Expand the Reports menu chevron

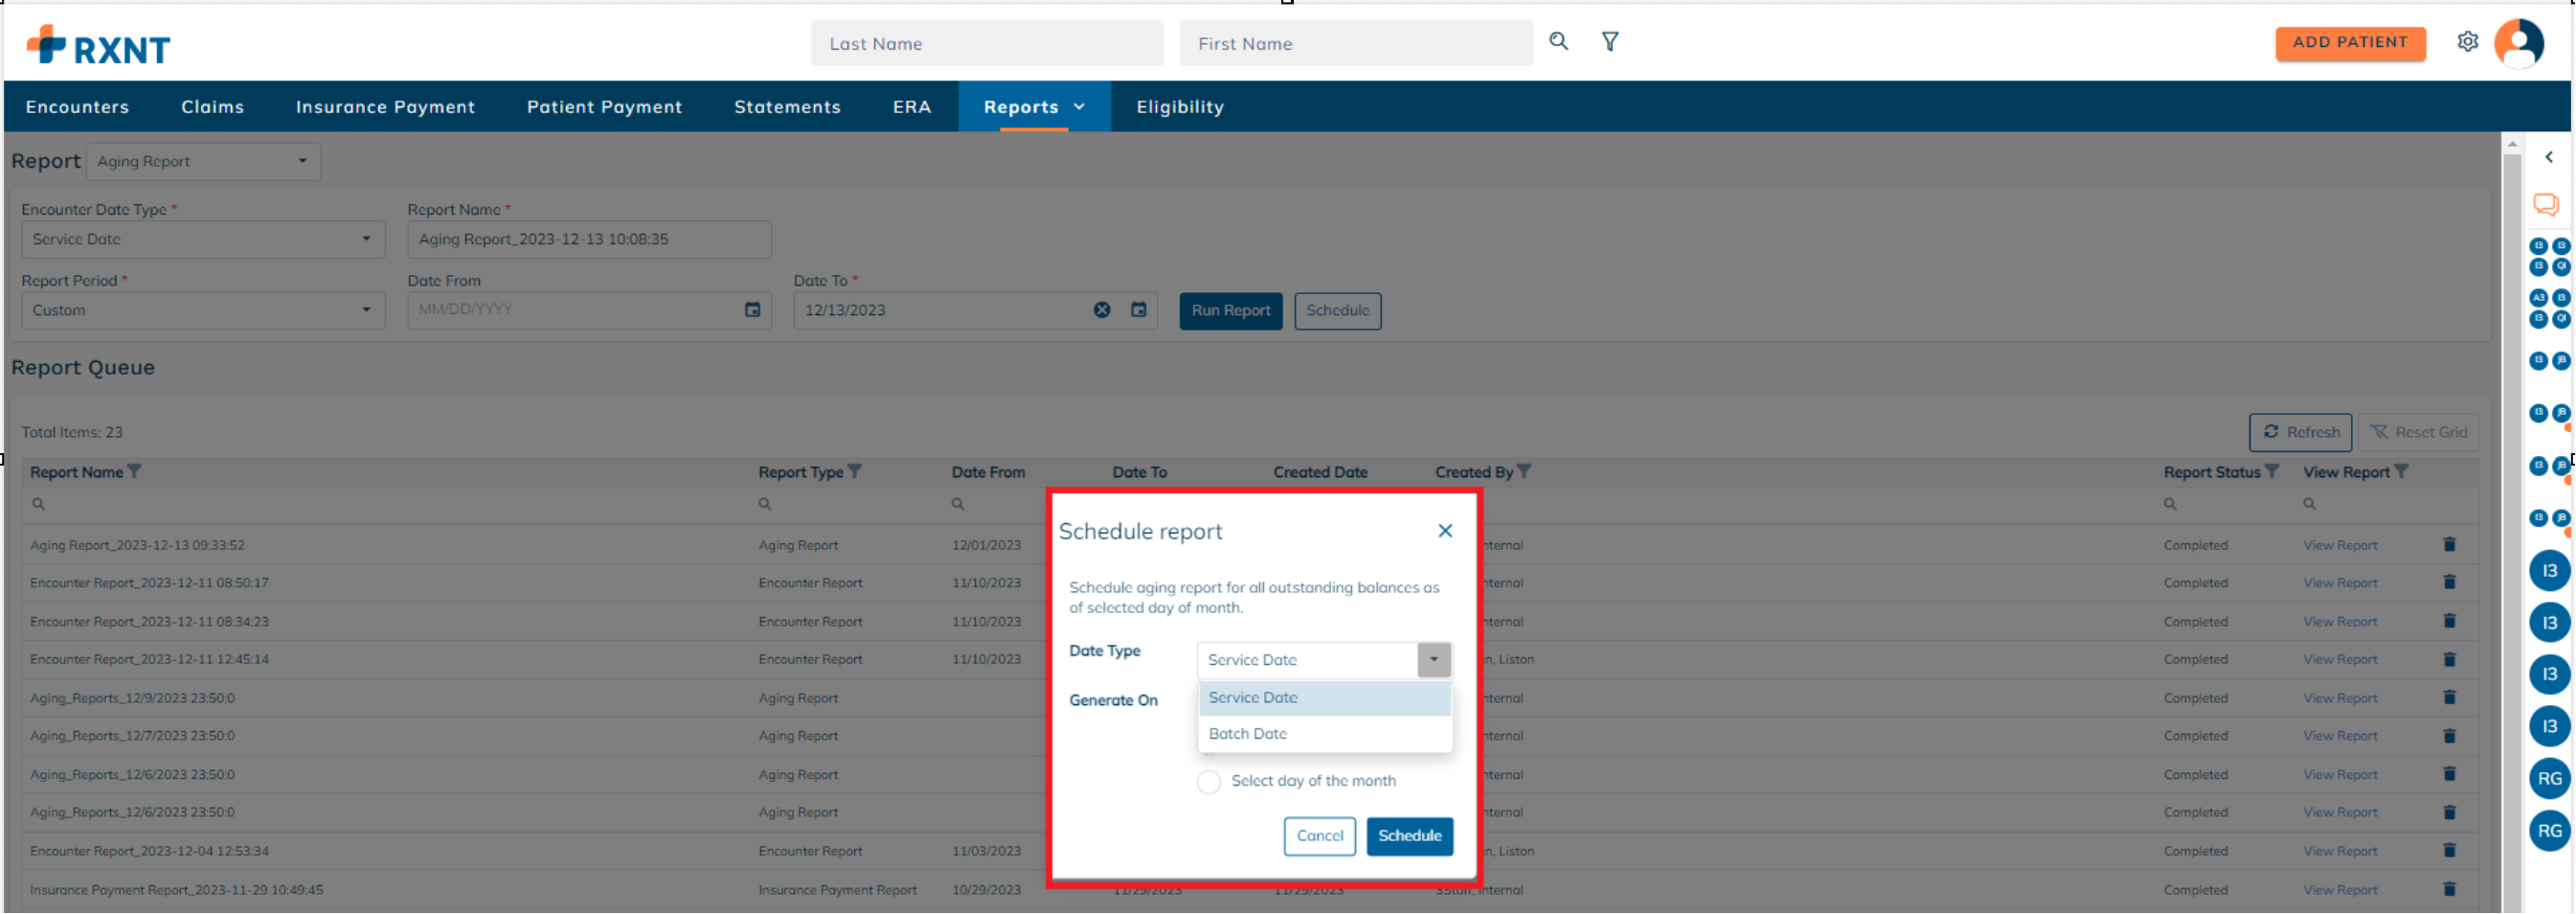1079,107
